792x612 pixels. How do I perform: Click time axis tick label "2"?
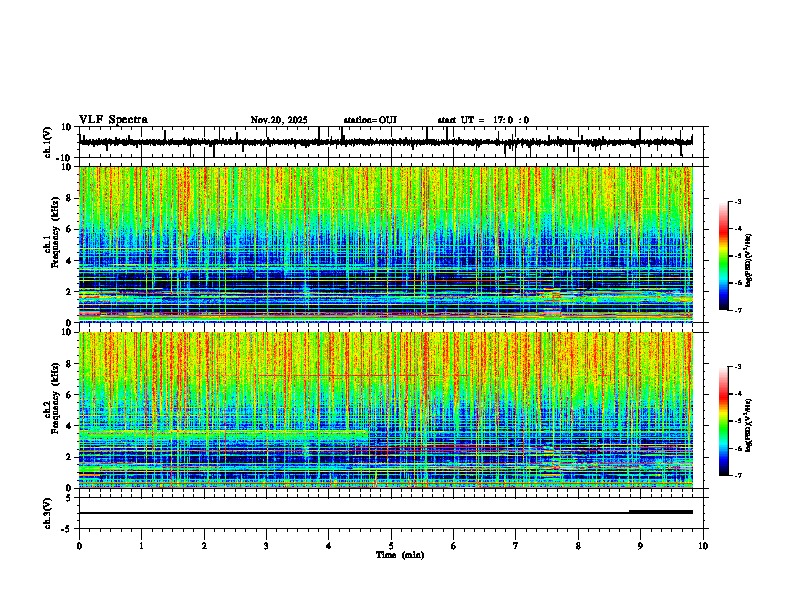click(204, 546)
